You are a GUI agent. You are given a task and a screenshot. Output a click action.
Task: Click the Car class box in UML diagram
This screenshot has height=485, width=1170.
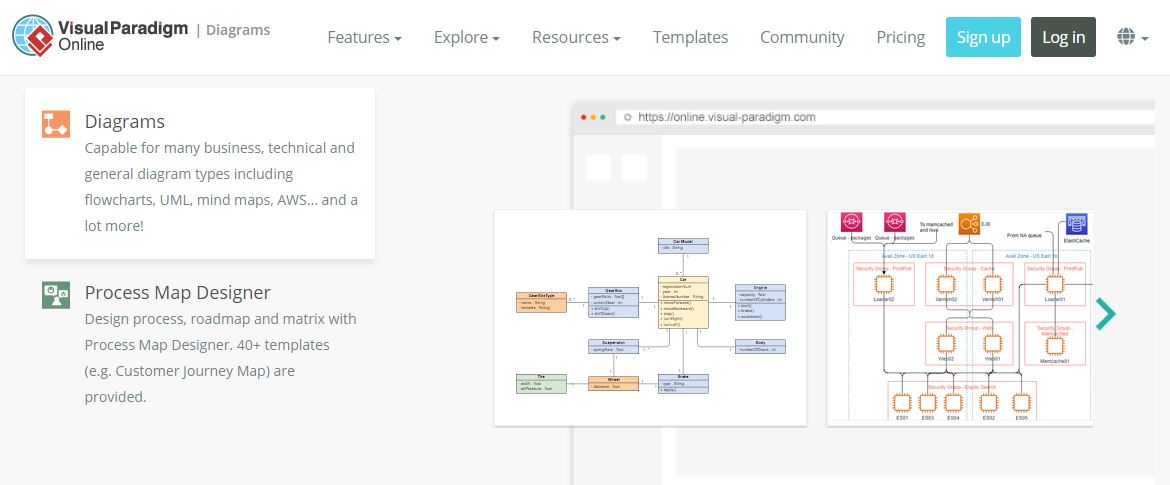683,302
